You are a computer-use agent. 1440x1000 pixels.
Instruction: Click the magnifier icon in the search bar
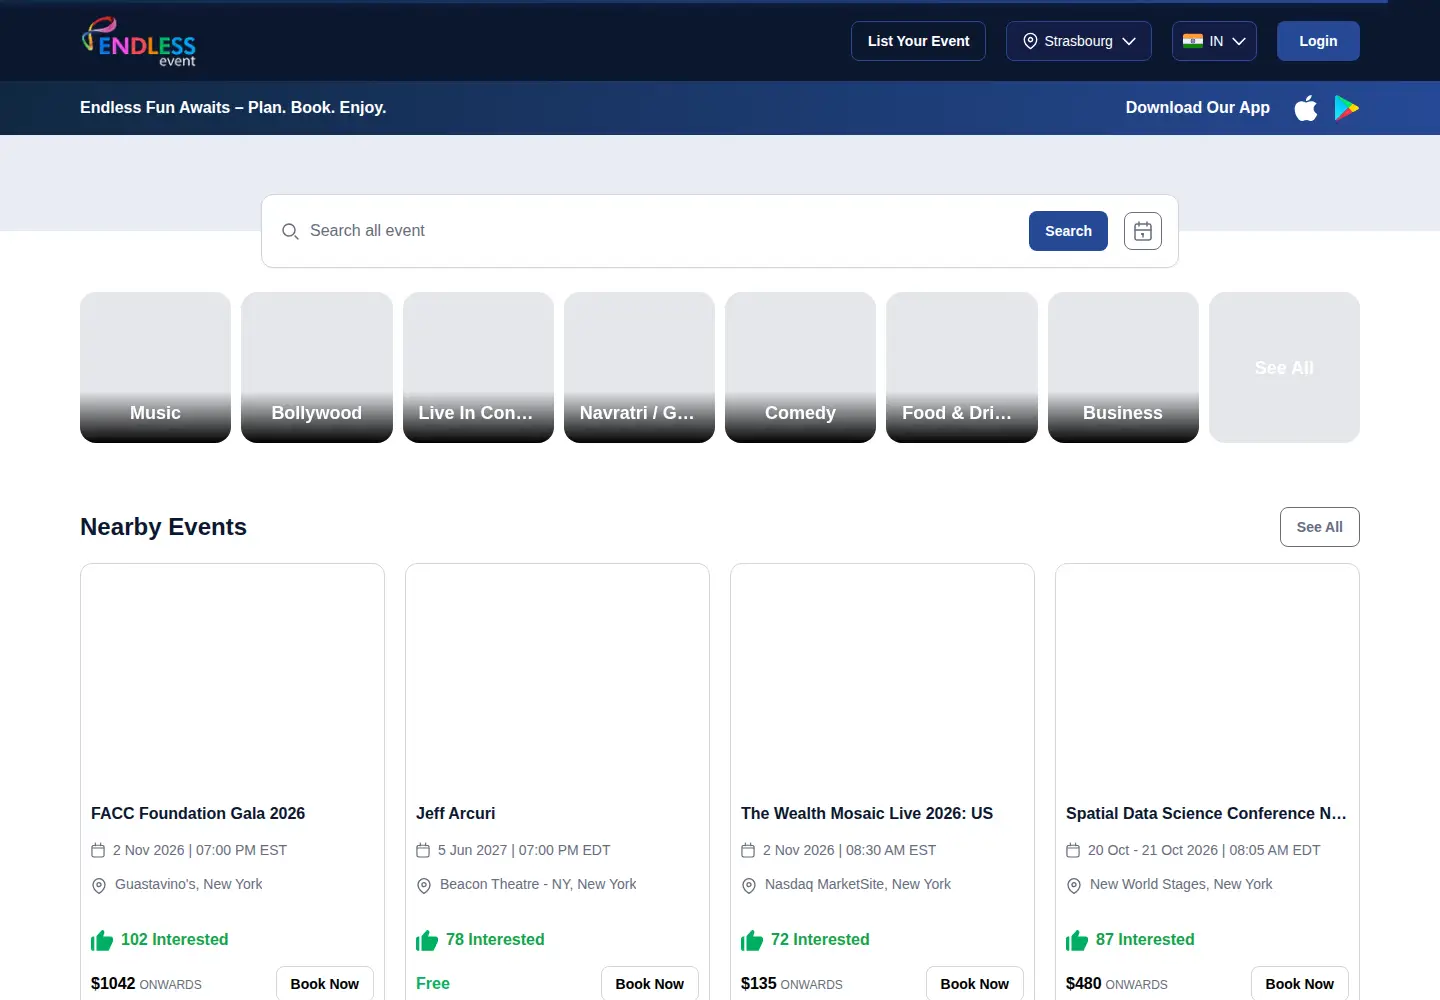[290, 231]
